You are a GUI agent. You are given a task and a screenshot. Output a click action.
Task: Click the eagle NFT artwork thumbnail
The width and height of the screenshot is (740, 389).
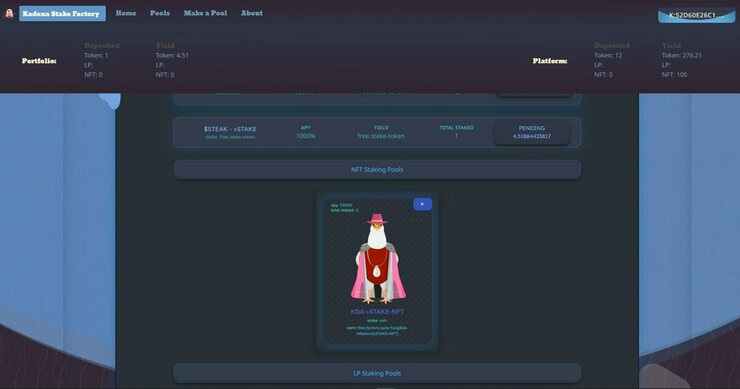[377, 258]
